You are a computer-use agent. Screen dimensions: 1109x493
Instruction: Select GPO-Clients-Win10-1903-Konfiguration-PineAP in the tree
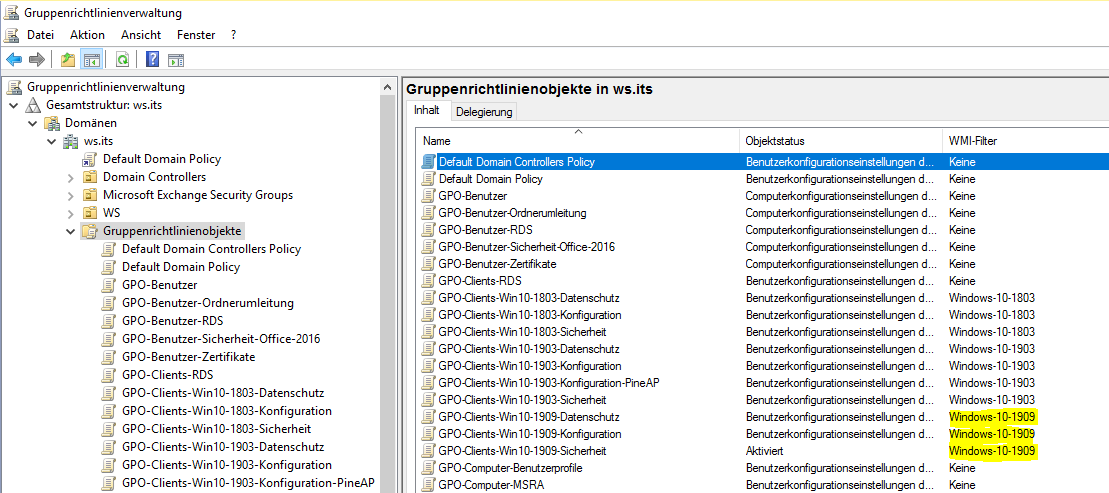pyautogui.click(x=248, y=483)
